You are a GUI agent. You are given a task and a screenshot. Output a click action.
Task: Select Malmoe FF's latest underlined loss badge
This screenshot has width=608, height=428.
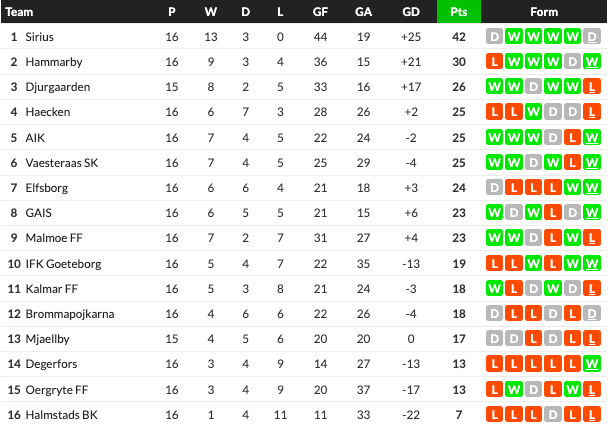point(592,238)
